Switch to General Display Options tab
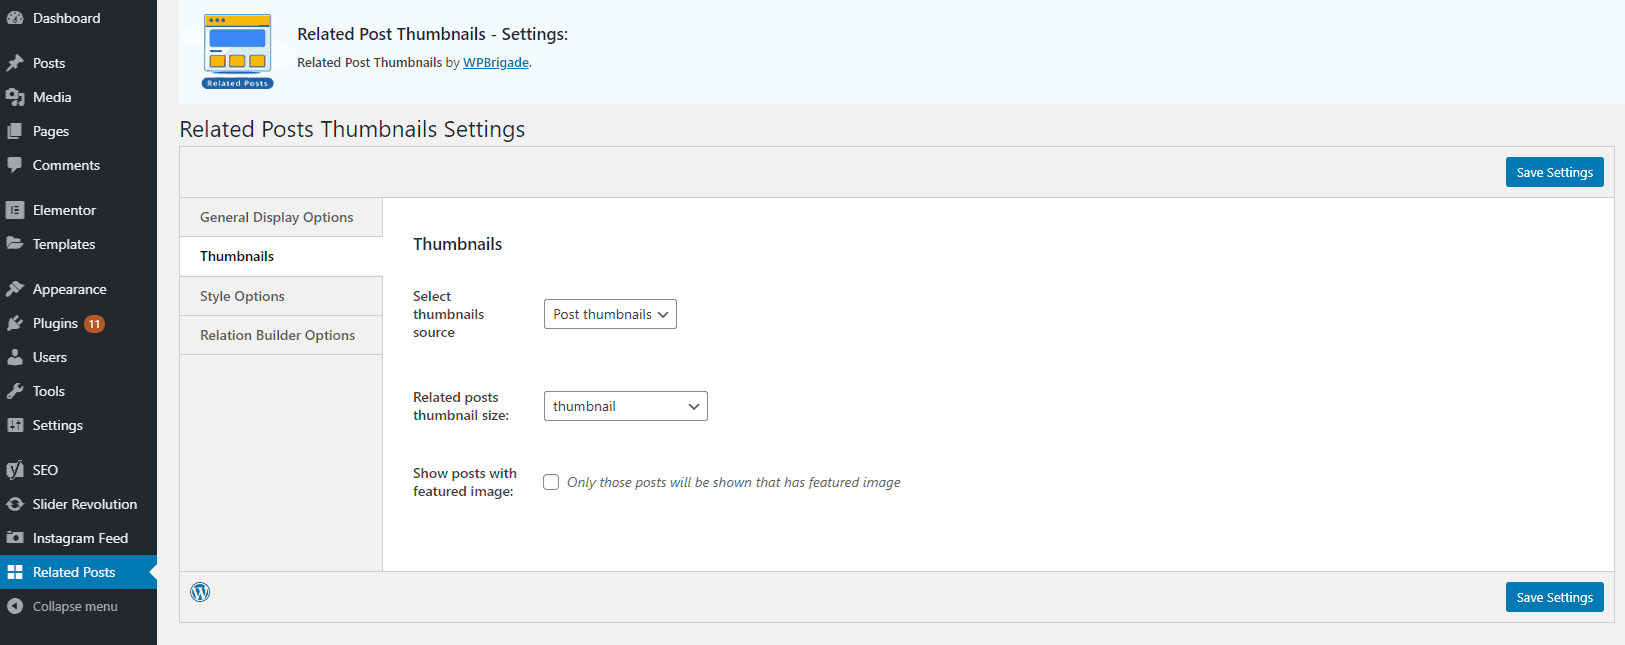Image resolution: width=1625 pixels, height=645 pixels. [281, 217]
